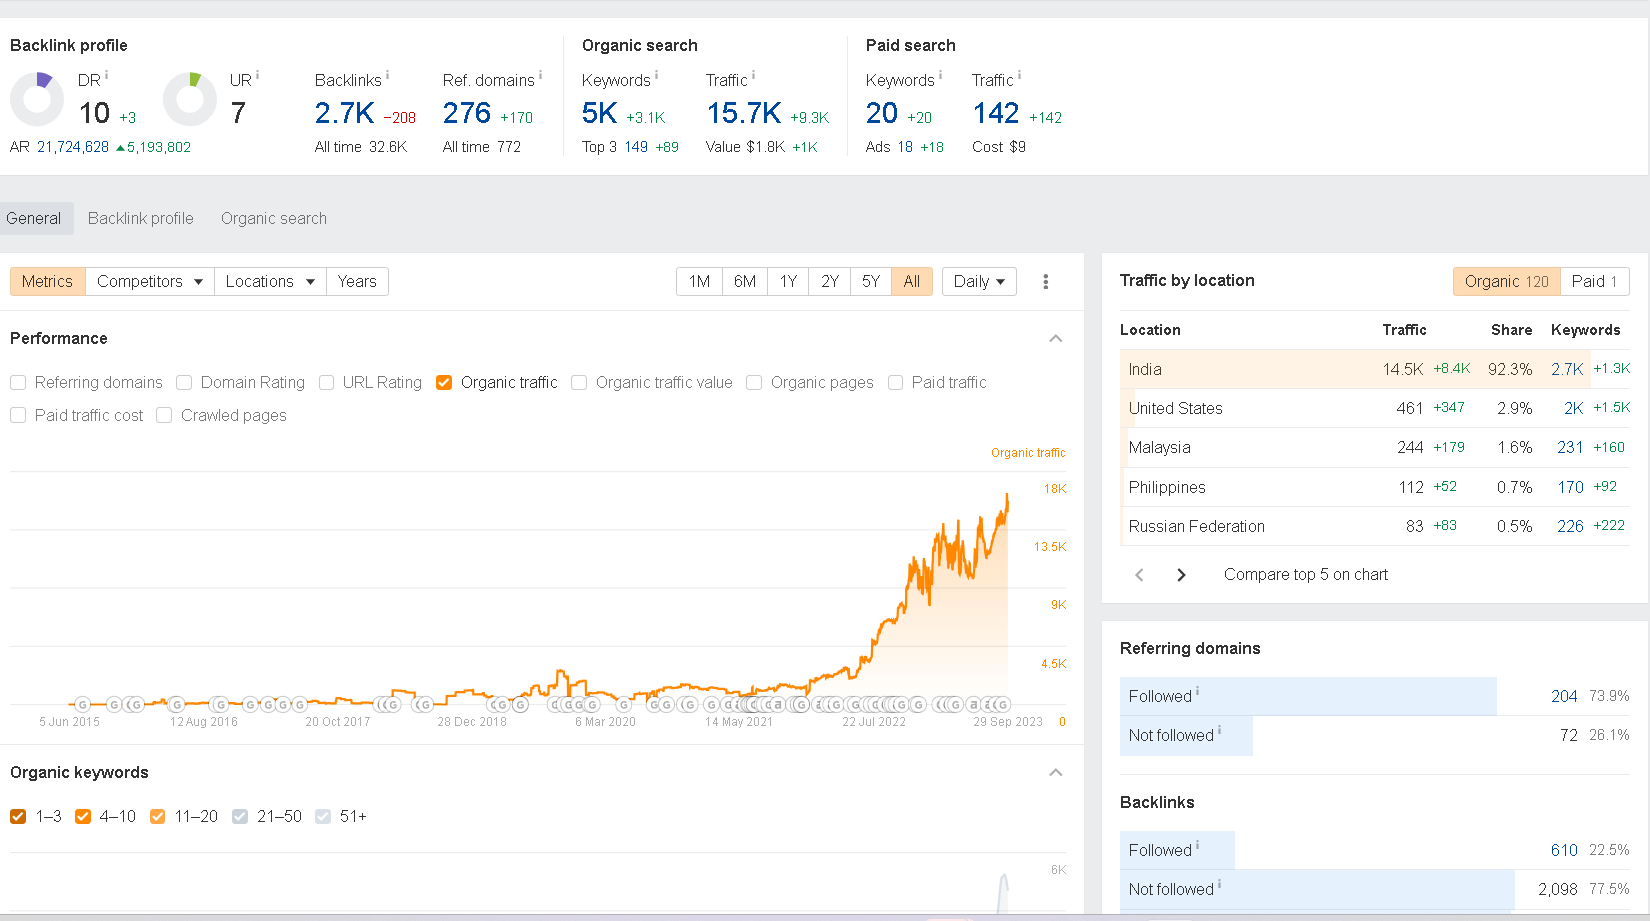Switch to the Backlink profile tab

(x=141, y=219)
